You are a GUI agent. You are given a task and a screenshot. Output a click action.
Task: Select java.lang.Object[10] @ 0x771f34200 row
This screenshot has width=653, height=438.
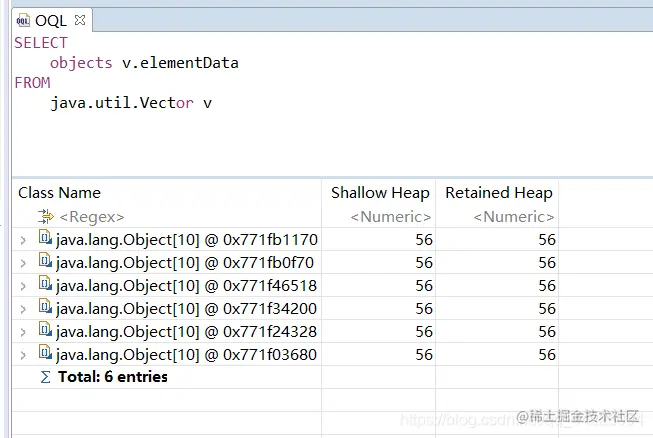coord(187,309)
